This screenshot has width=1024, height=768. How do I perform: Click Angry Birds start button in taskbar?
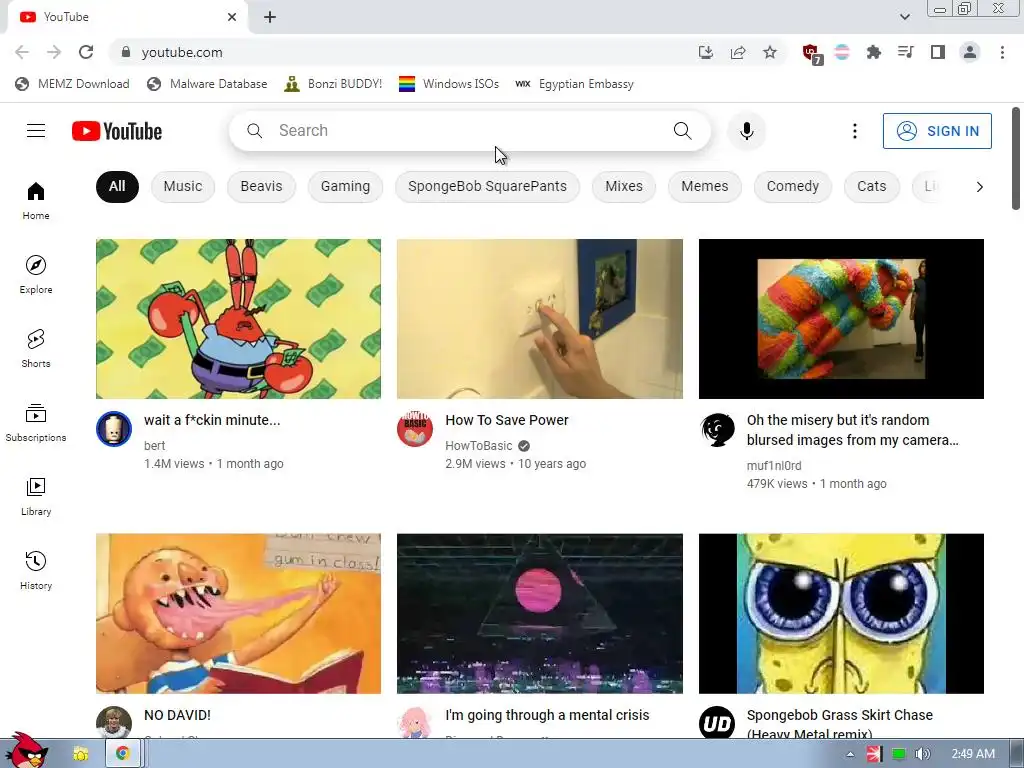[x=26, y=751]
